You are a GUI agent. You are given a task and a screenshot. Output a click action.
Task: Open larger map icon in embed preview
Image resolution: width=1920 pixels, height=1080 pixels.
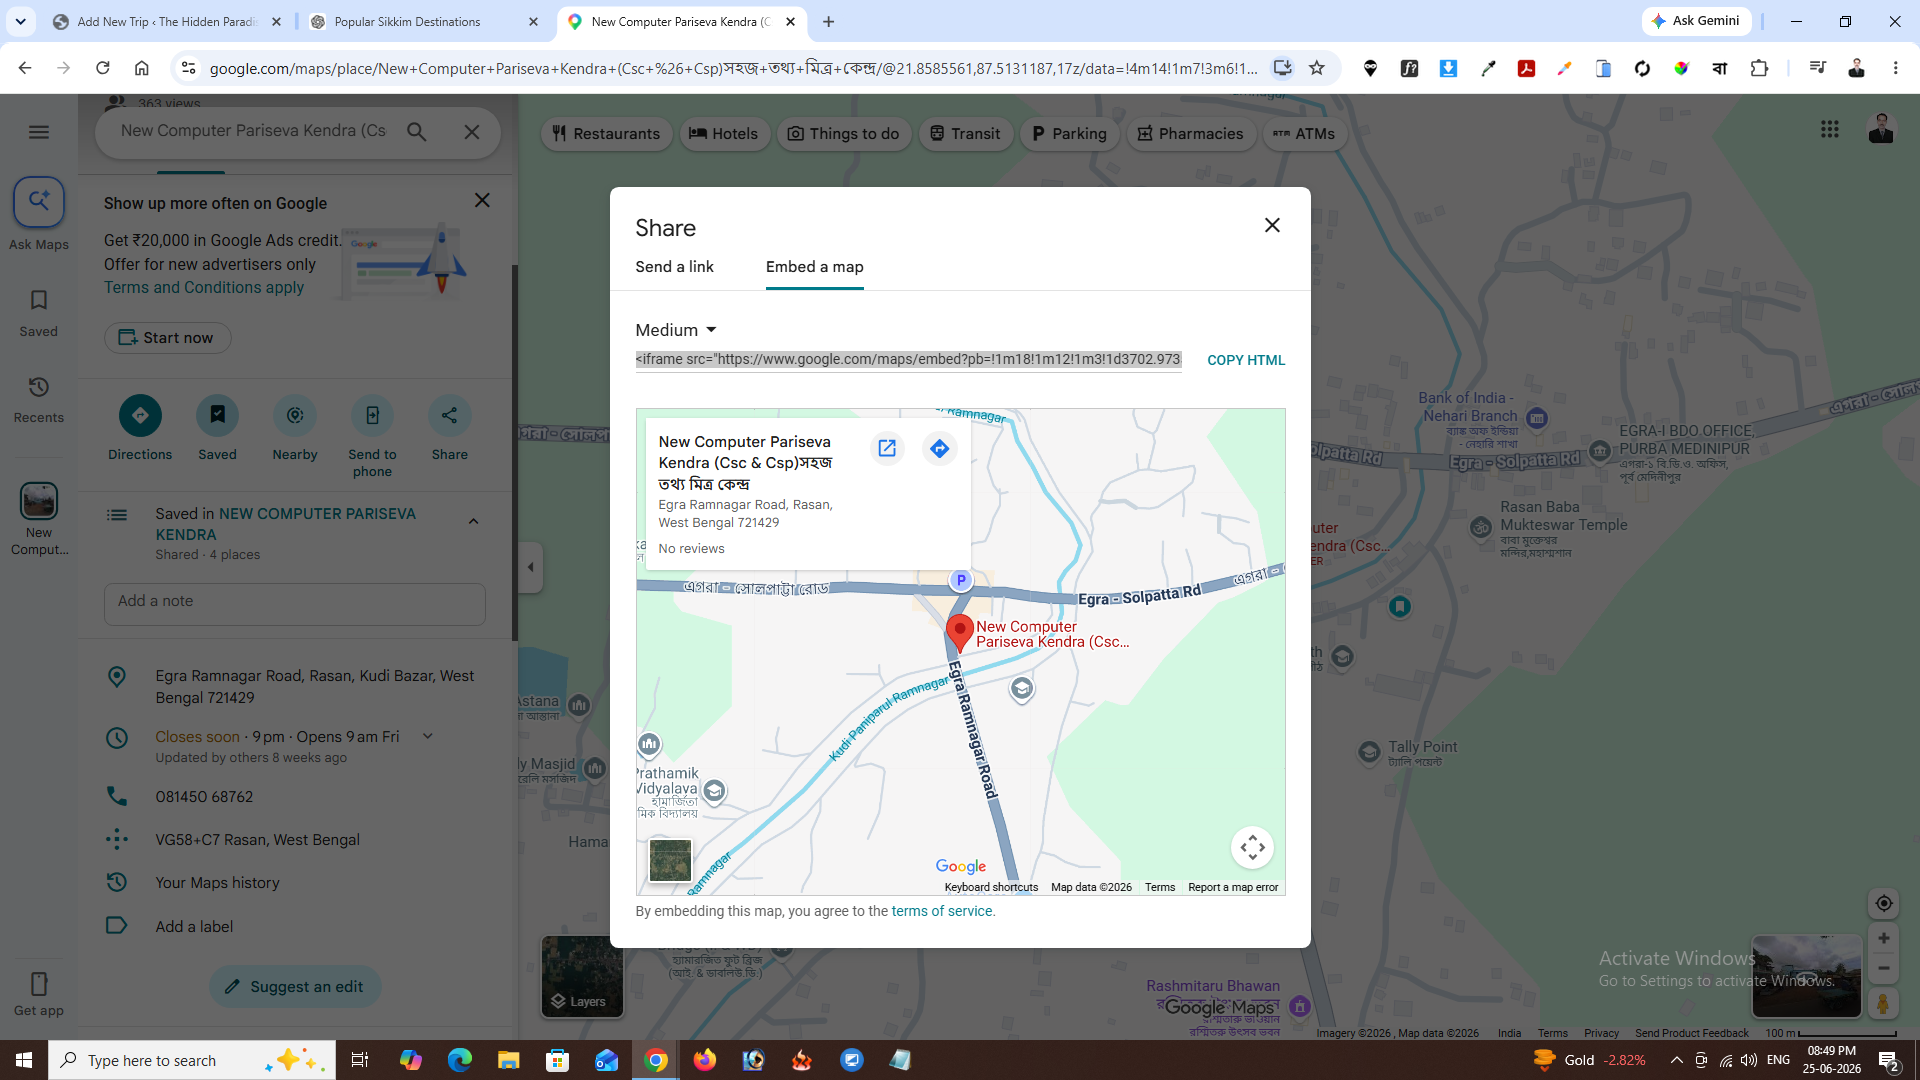click(x=887, y=448)
